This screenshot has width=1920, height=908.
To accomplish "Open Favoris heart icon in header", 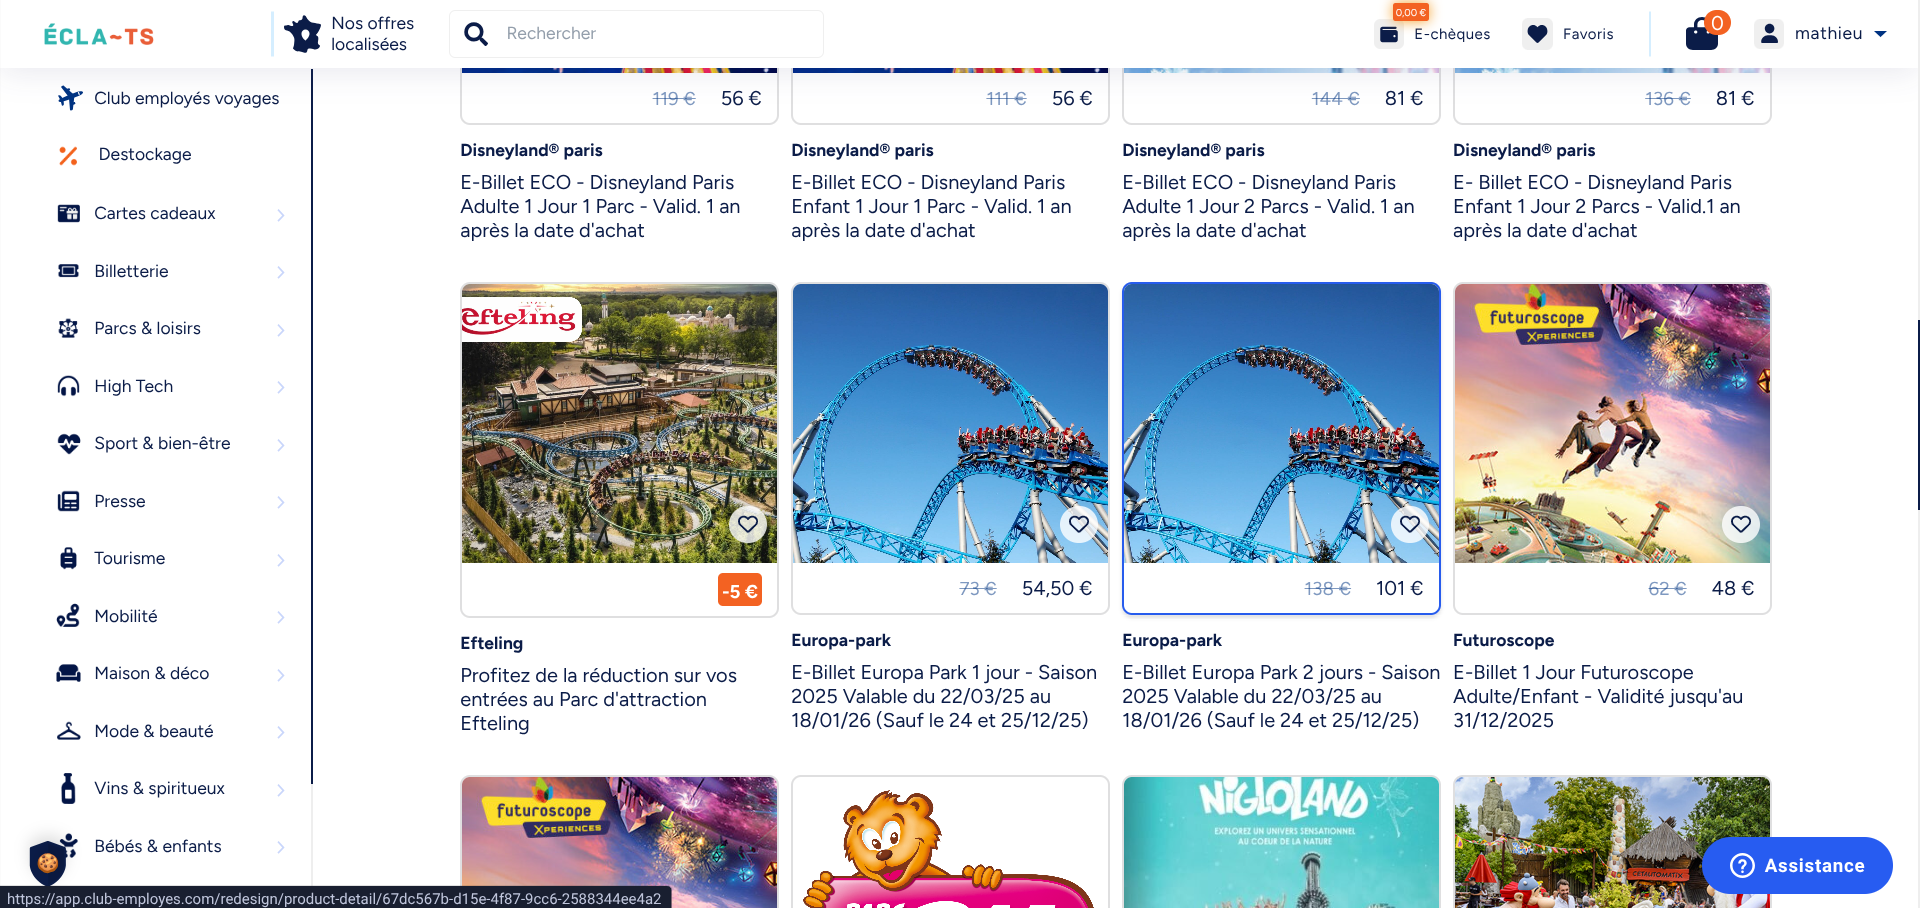I will [x=1537, y=34].
